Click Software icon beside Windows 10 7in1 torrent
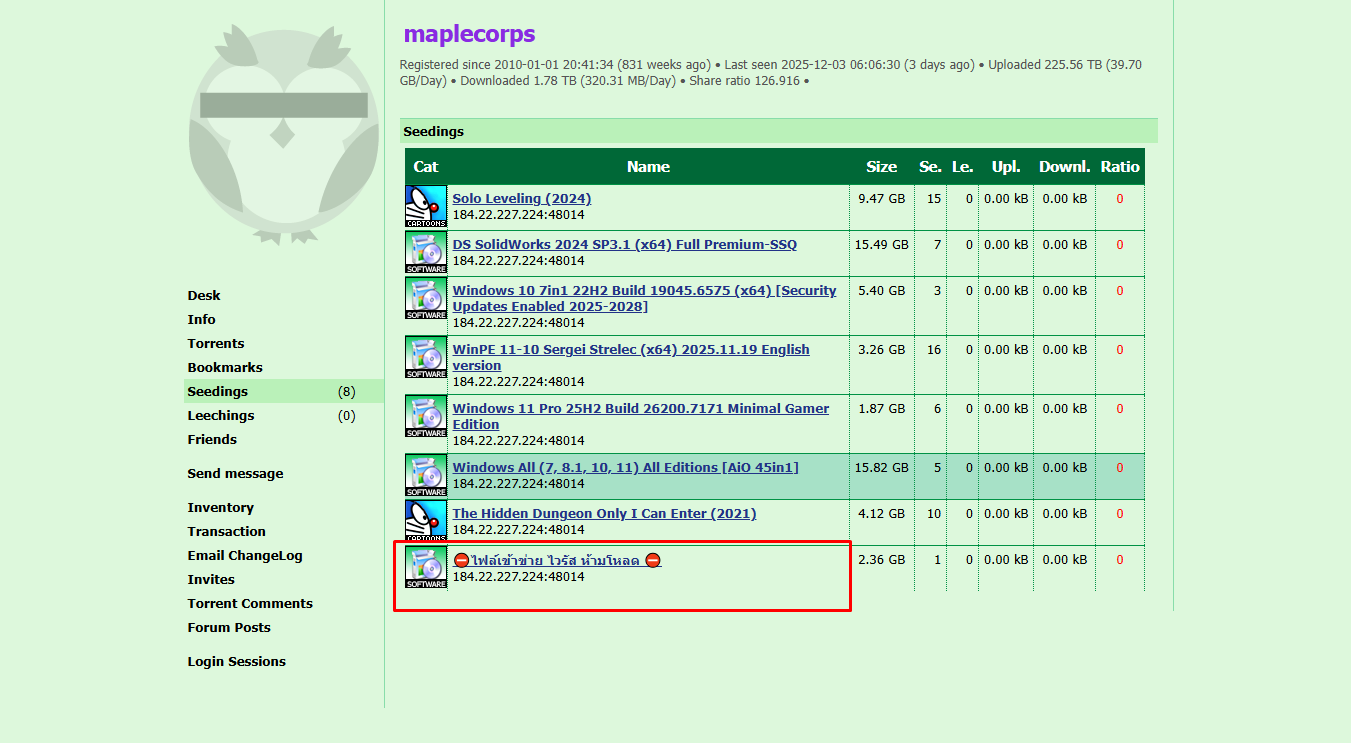The height and width of the screenshot is (743, 1351). click(426, 299)
